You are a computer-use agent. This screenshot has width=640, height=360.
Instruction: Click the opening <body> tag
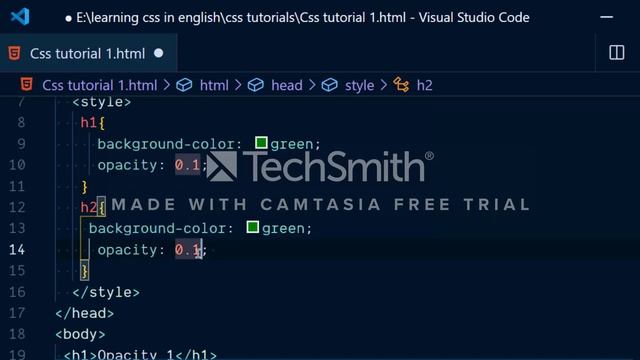(80, 334)
